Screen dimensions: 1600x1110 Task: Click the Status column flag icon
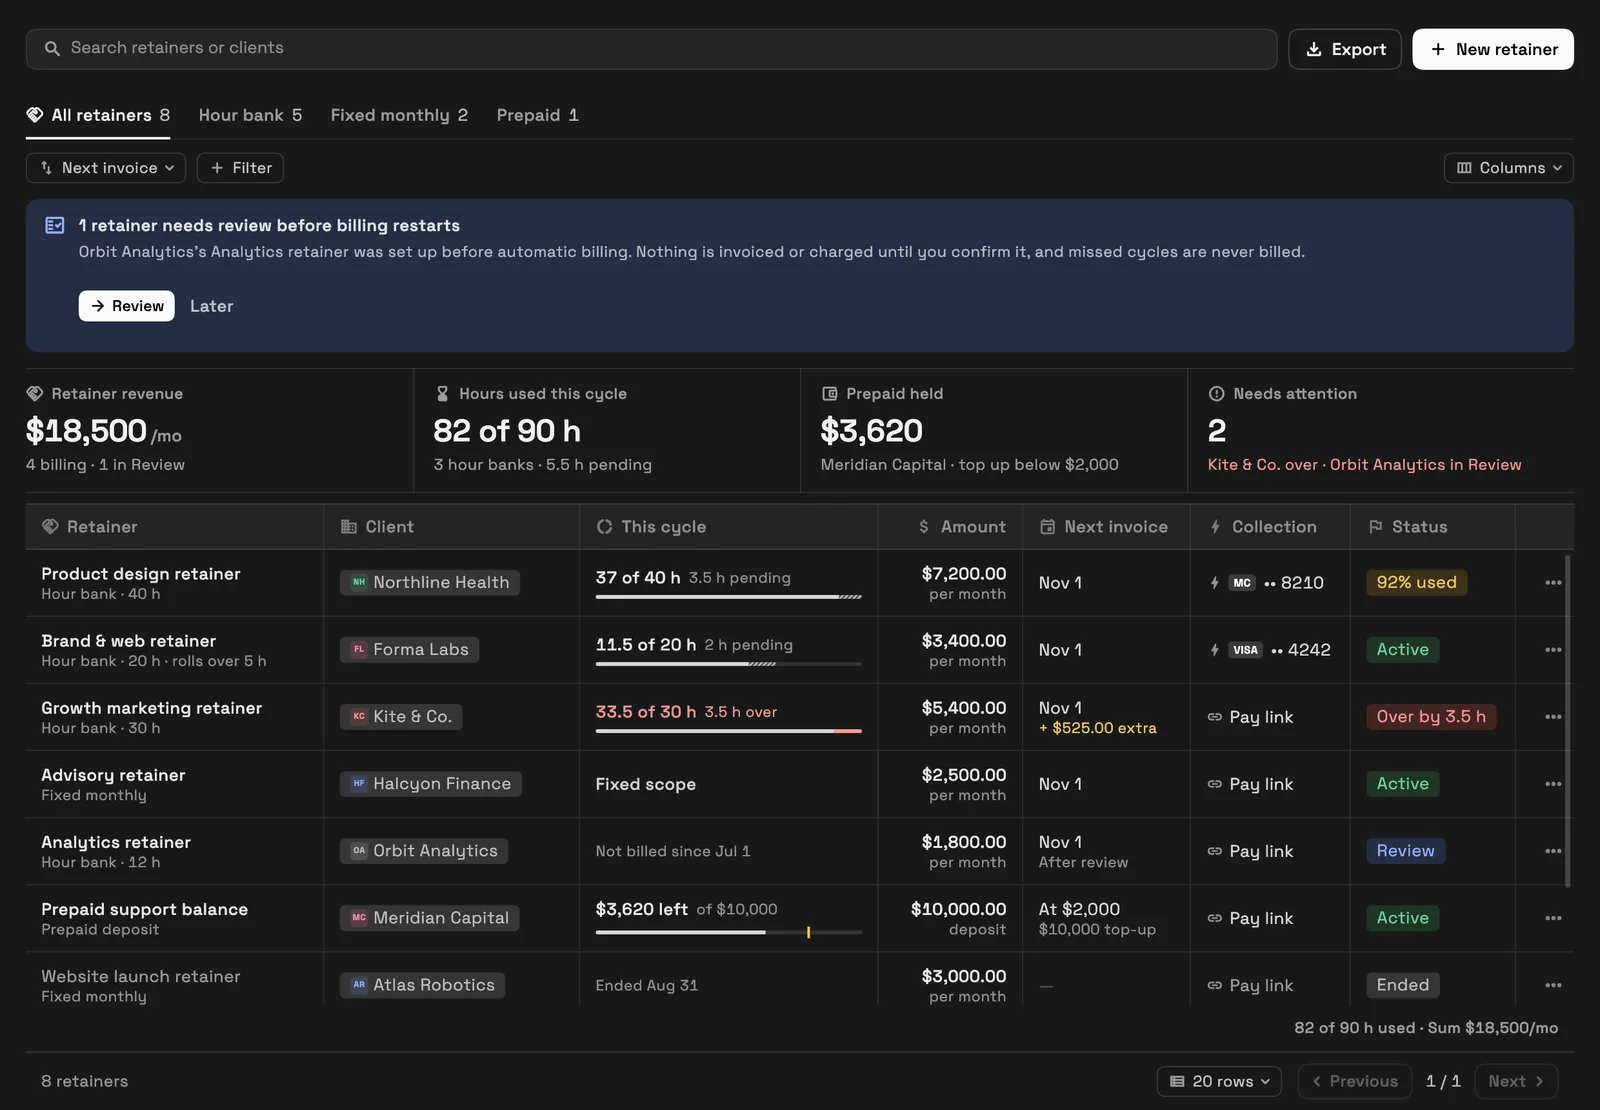1375,527
